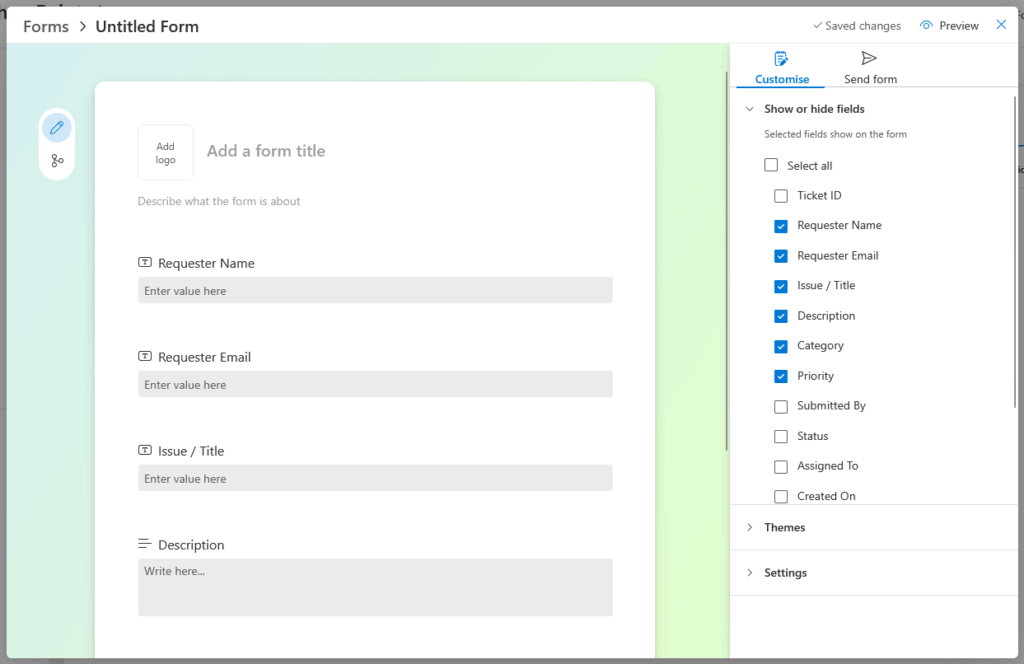Click the Requester Name input field

point(375,291)
